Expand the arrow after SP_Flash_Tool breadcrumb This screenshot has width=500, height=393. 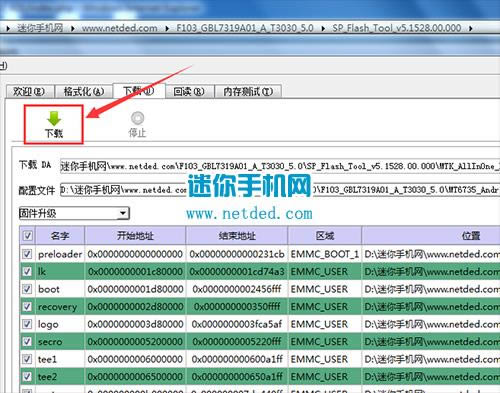point(470,29)
